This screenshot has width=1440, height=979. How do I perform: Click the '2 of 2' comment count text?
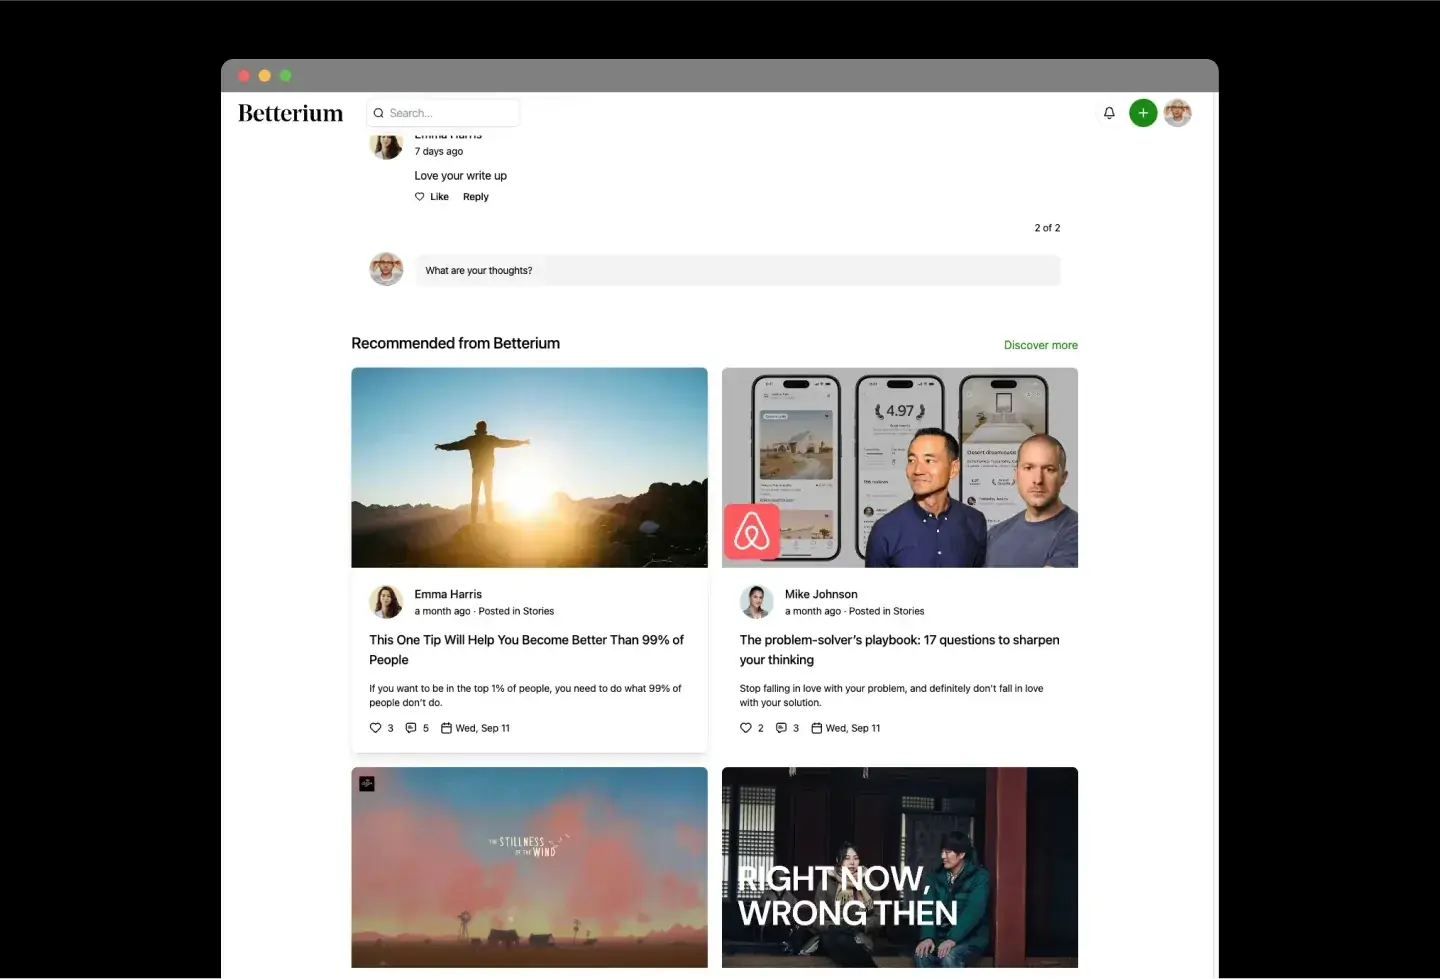point(1047,228)
